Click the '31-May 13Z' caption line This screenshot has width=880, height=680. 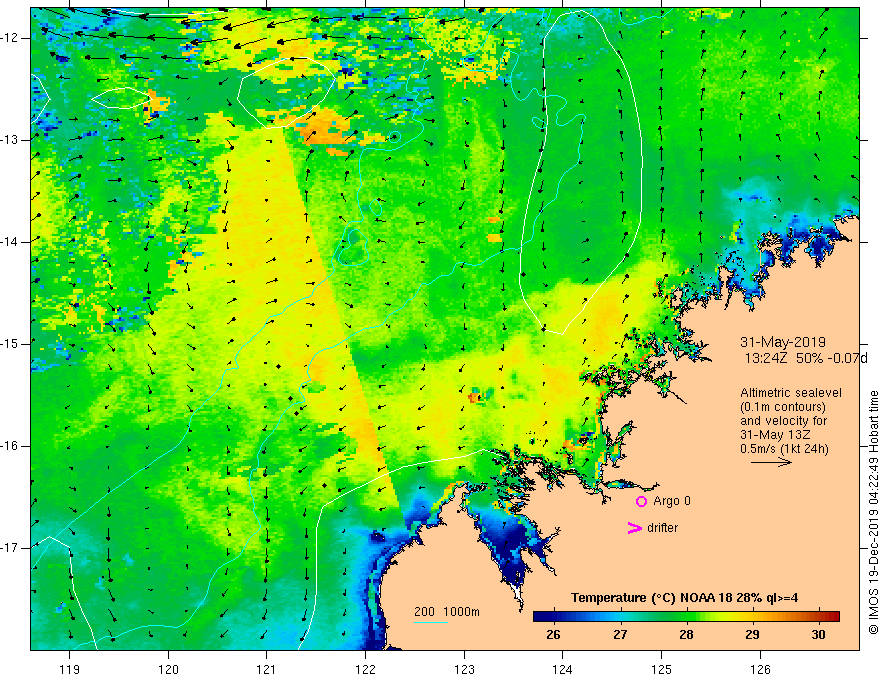pyautogui.click(x=775, y=435)
